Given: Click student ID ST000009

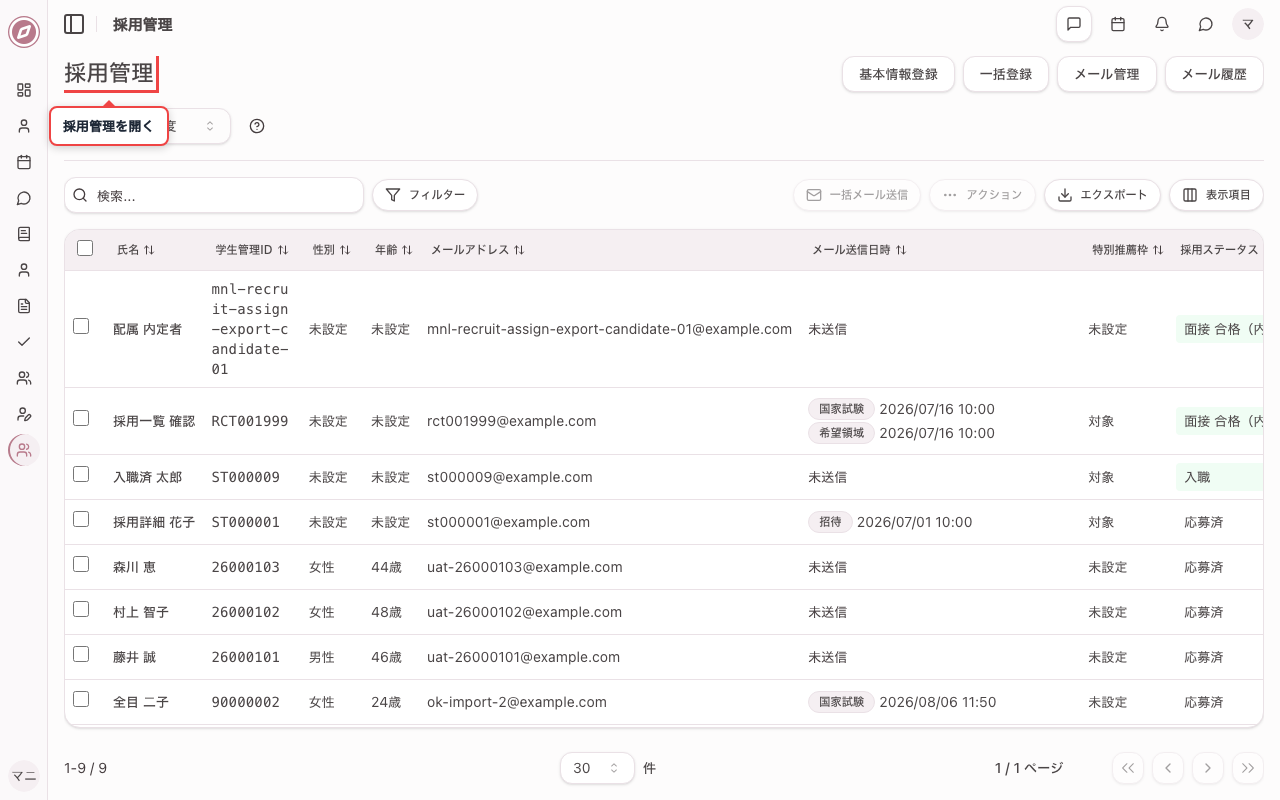Looking at the screenshot, I should pyautogui.click(x=246, y=477).
